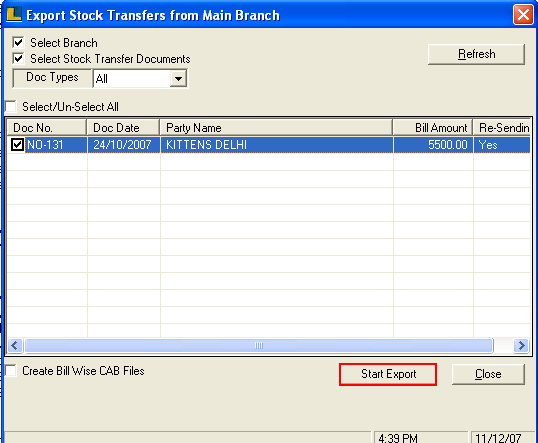This screenshot has height=443, width=538.
Task: Click the Re-Sending column header
Action: 502,128
